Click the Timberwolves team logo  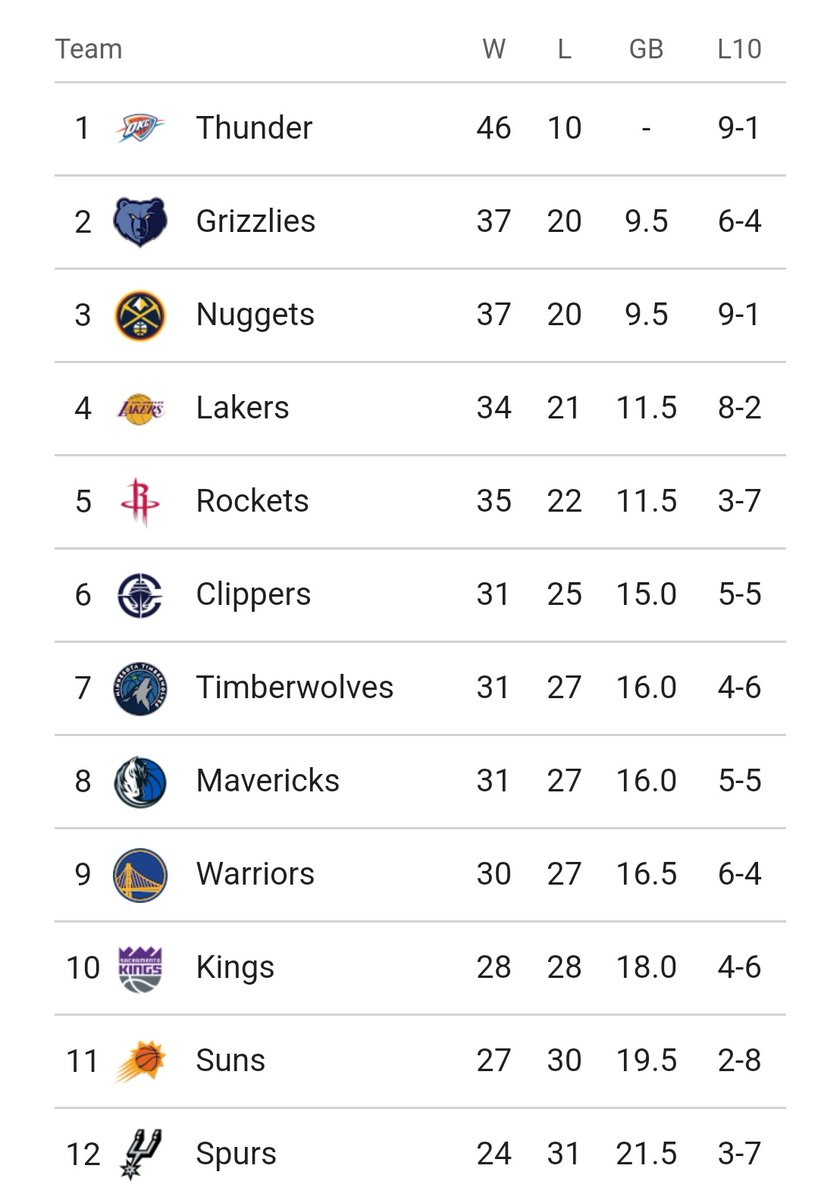[140, 688]
